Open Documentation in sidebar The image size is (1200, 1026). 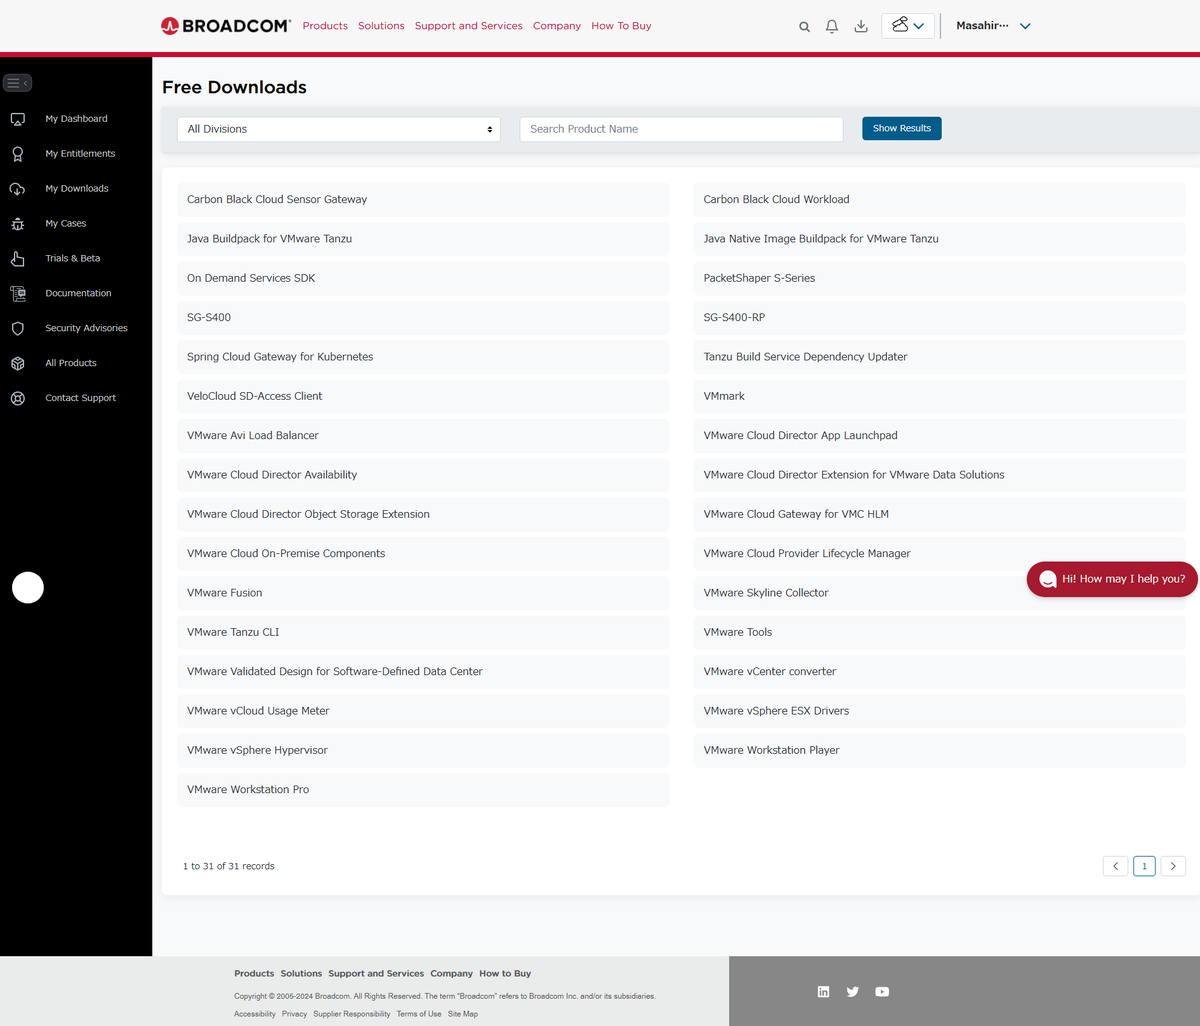(x=78, y=294)
